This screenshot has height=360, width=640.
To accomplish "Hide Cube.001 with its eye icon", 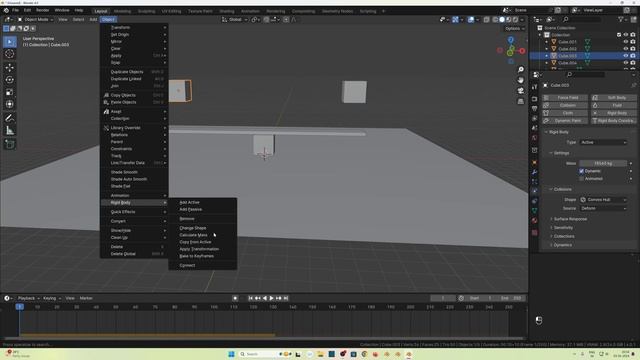I will tap(625, 42).
